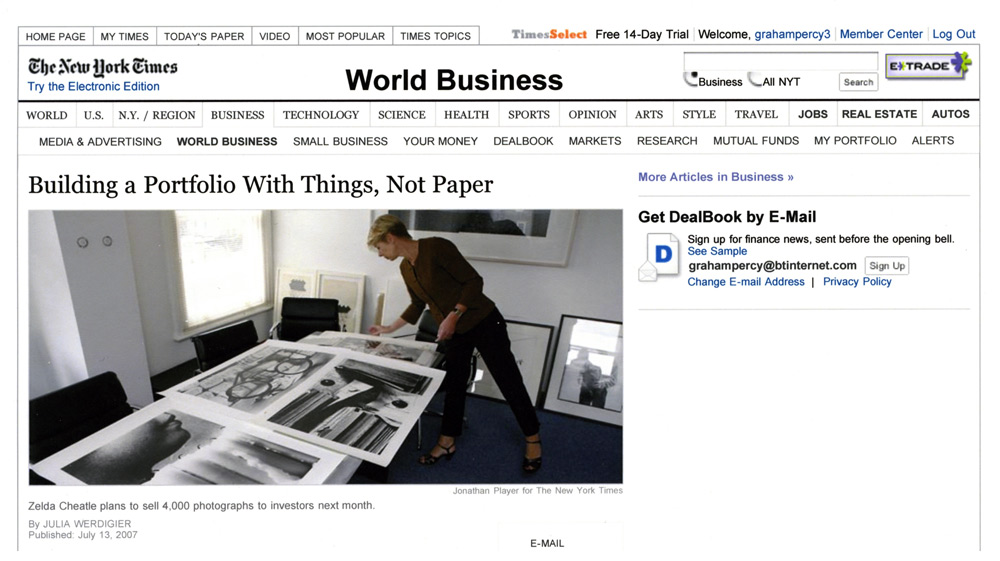Click the Log Out link

point(953,34)
